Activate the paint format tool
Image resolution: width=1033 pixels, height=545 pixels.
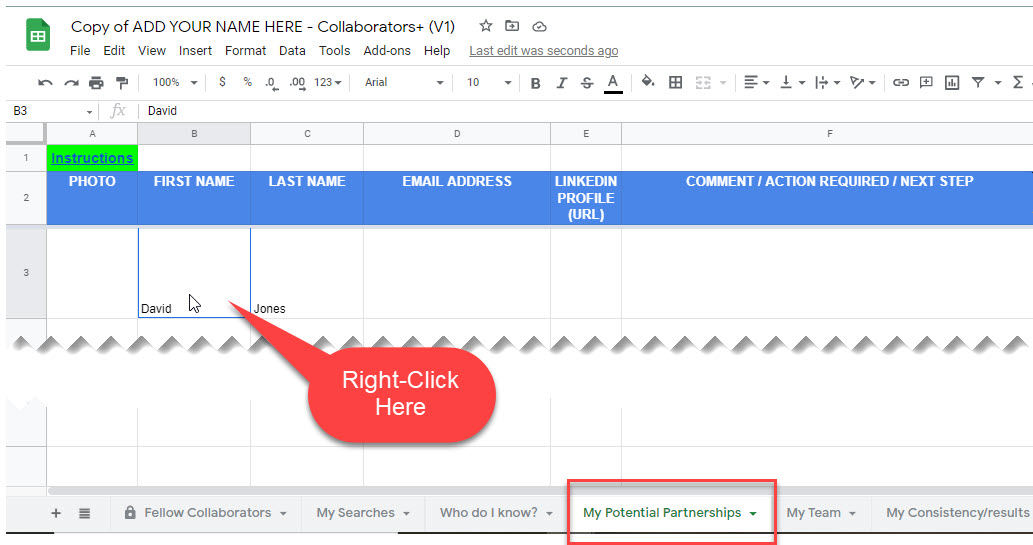122,82
